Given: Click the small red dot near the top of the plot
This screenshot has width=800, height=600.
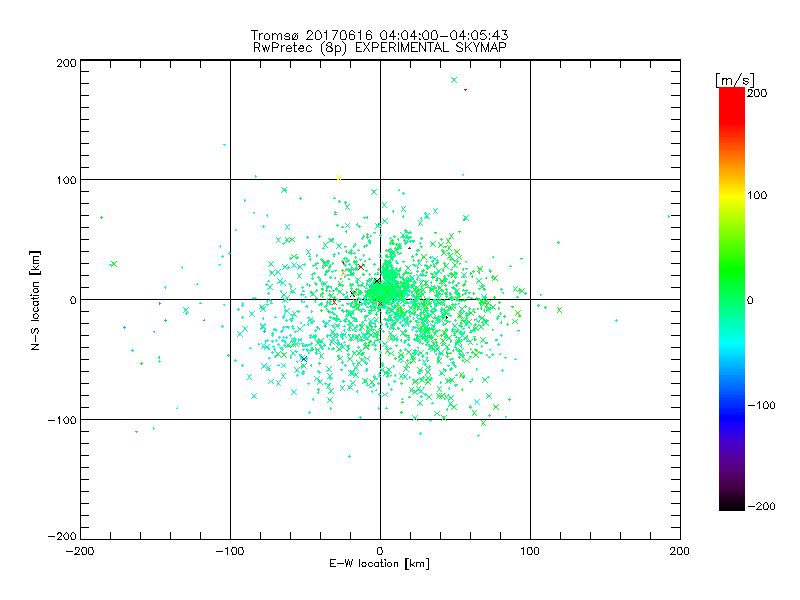Looking at the screenshot, I should click(465, 90).
